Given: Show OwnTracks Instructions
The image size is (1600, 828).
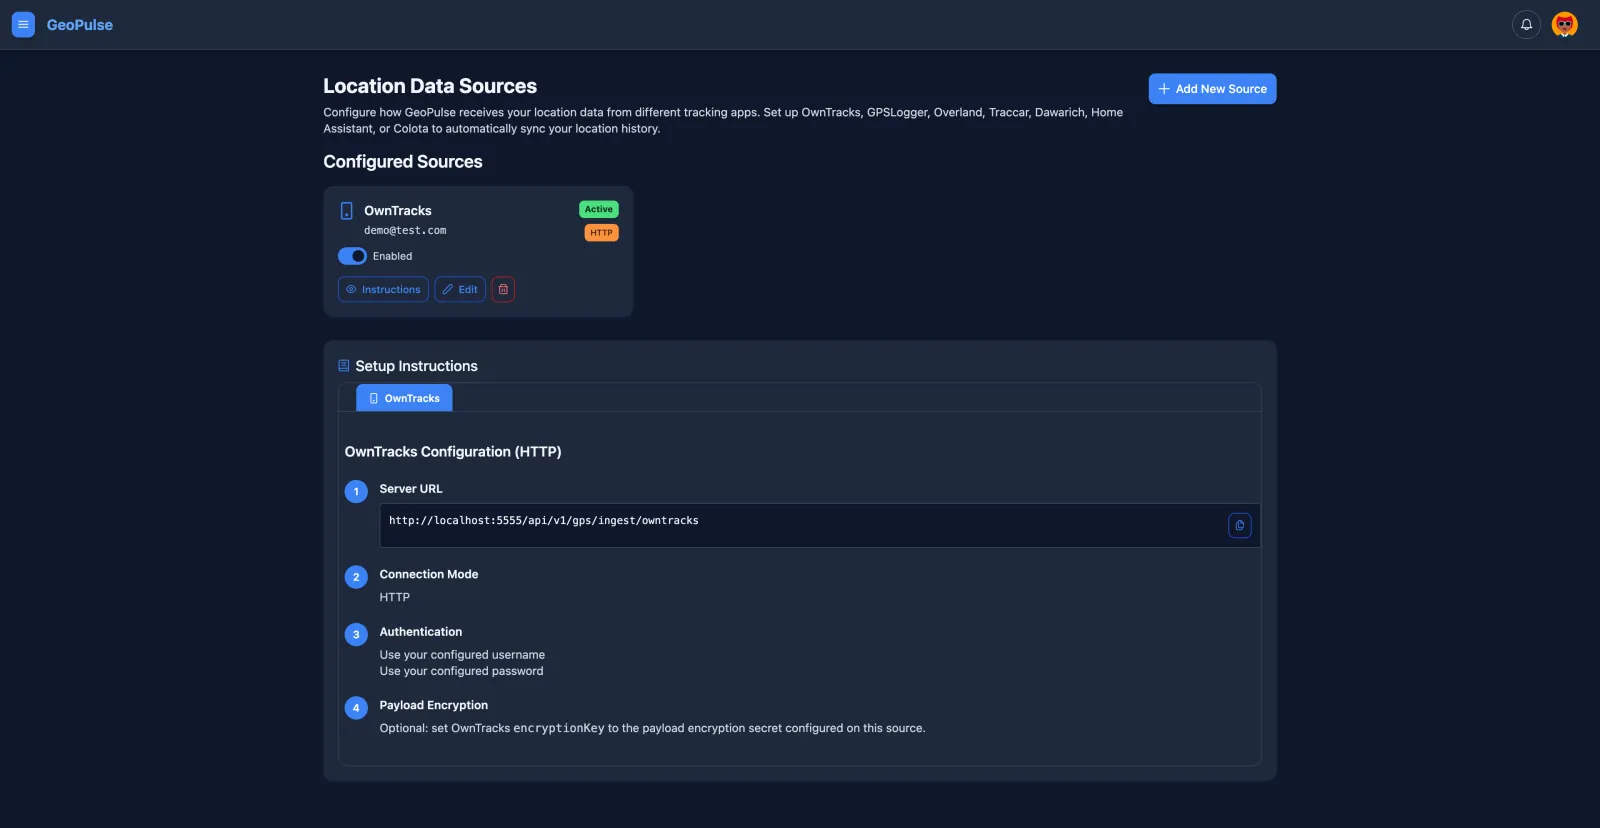Looking at the screenshot, I should [x=383, y=289].
